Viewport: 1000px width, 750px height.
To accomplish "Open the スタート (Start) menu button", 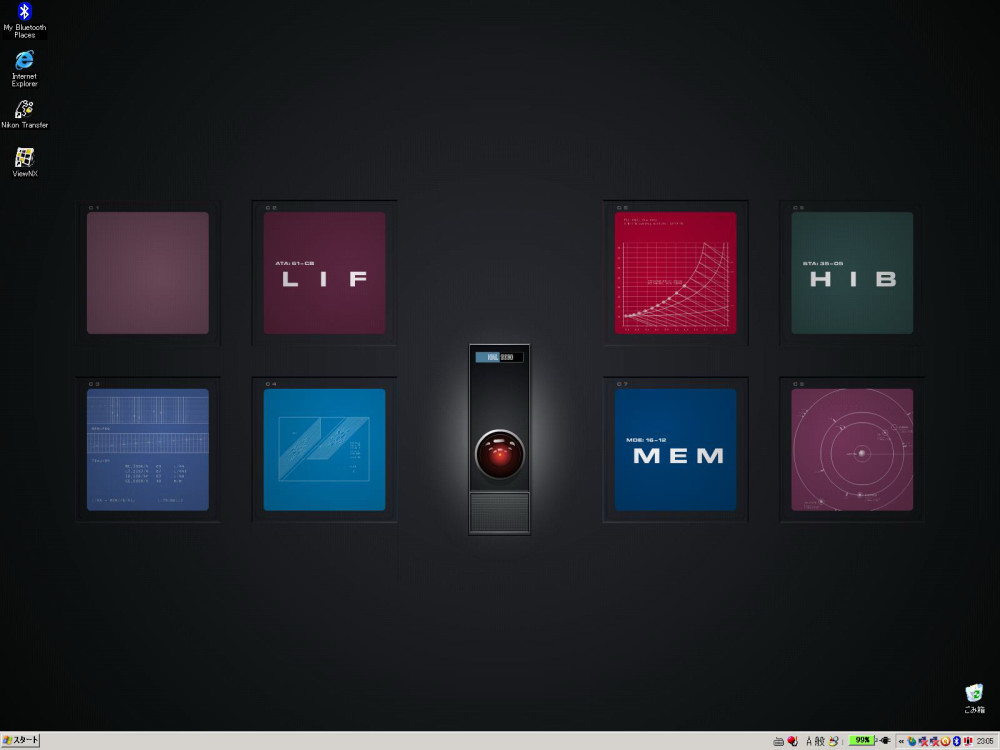I will [x=20, y=740].
